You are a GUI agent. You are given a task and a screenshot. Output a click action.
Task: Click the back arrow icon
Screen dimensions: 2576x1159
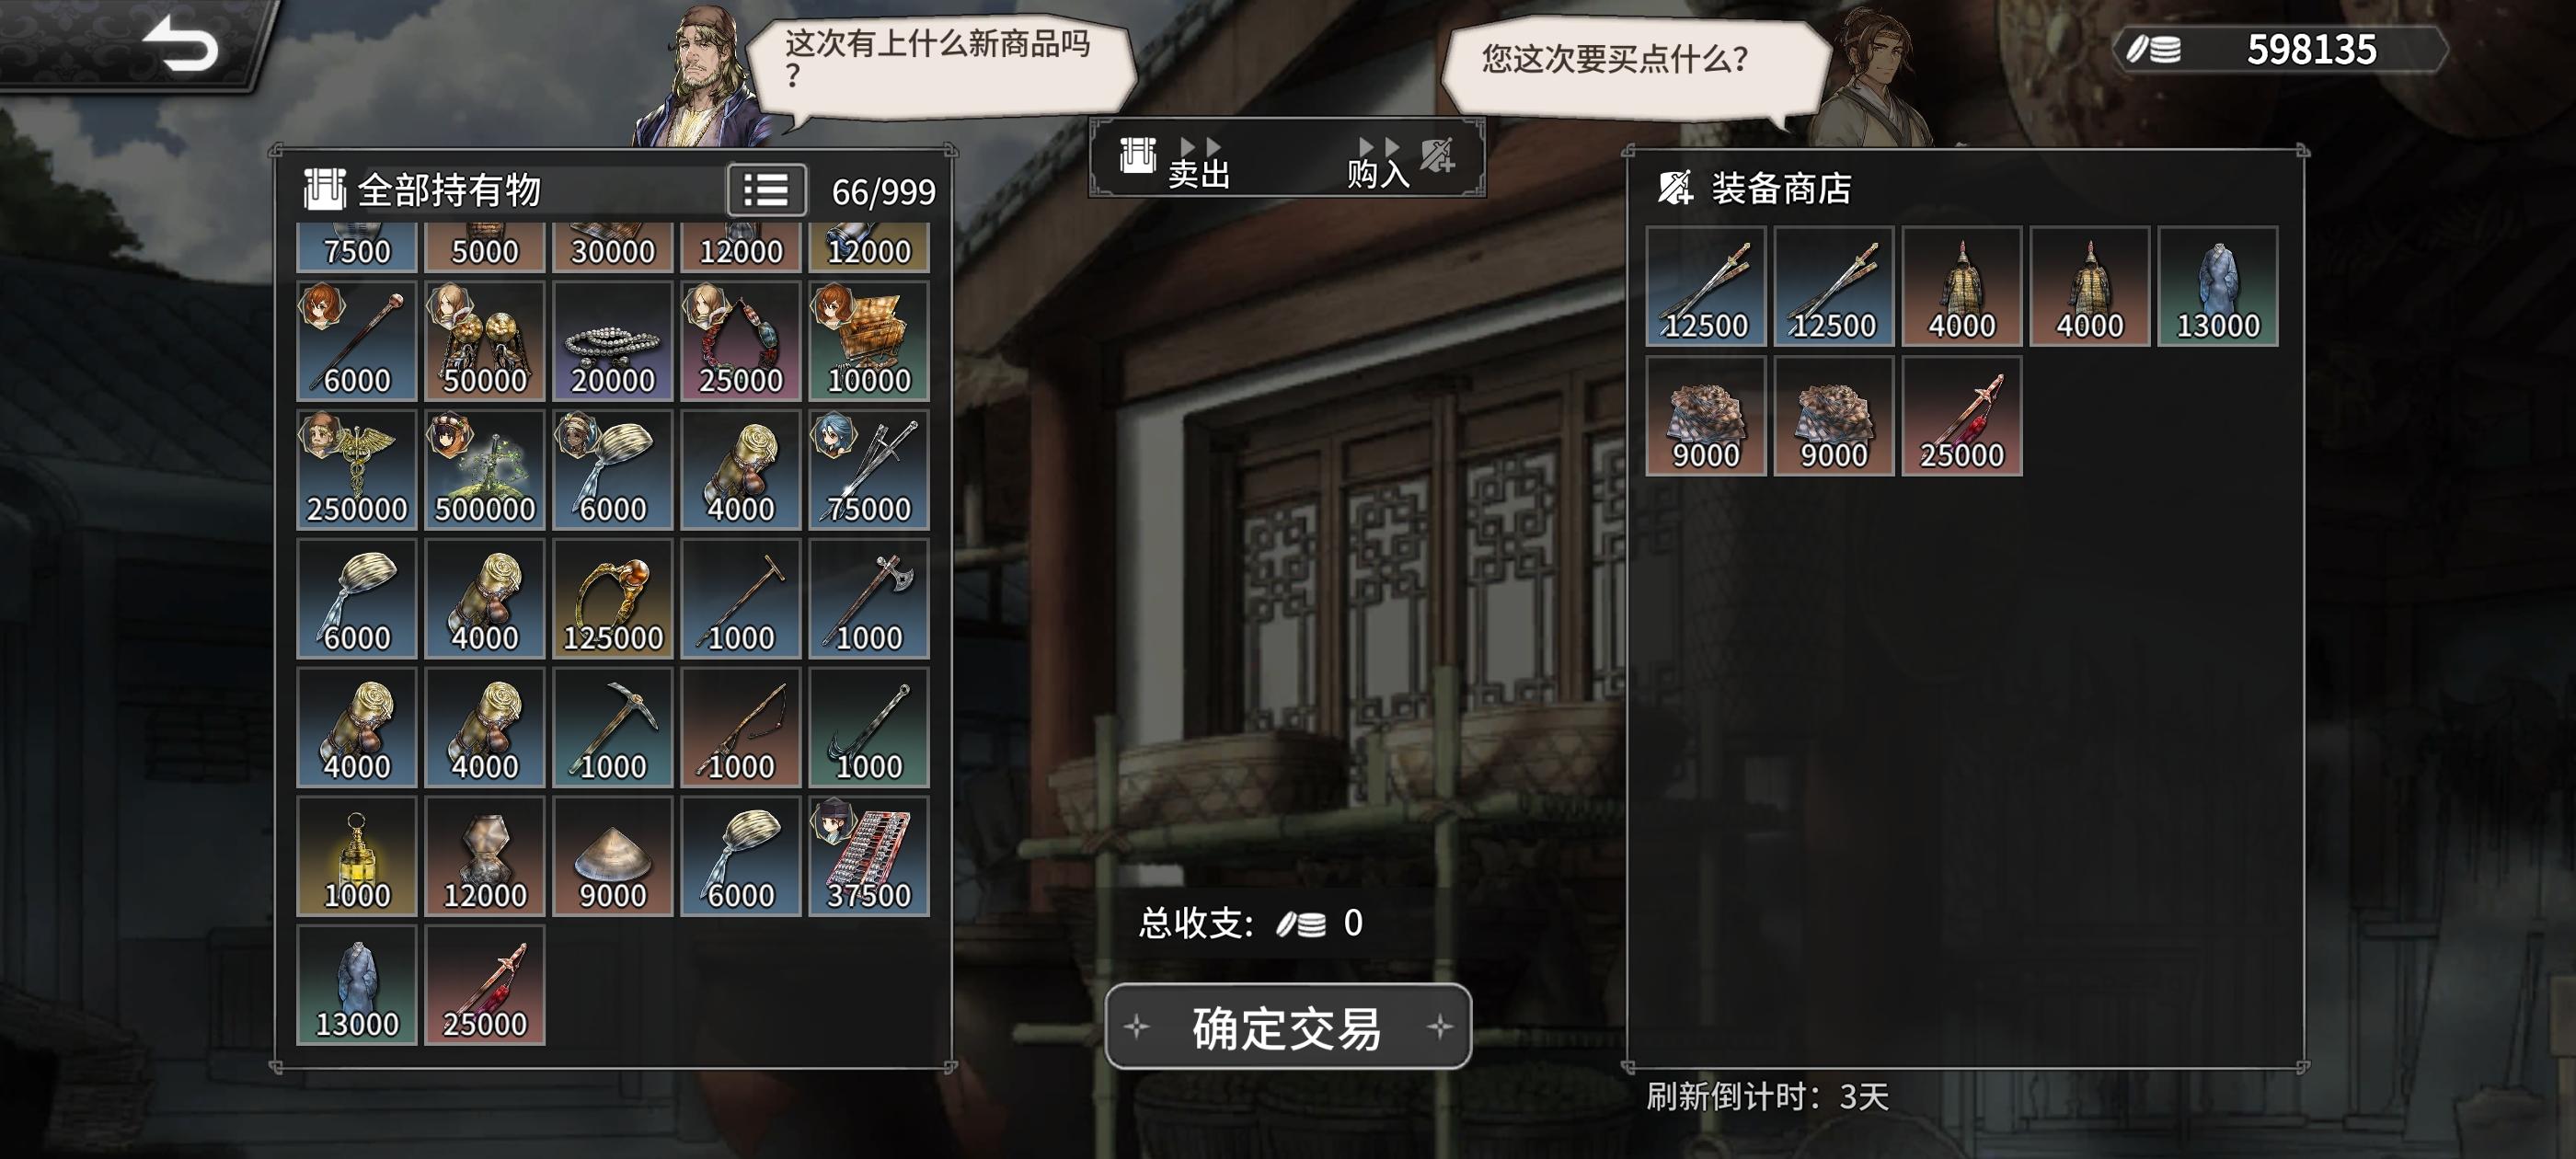pos(181,45)
